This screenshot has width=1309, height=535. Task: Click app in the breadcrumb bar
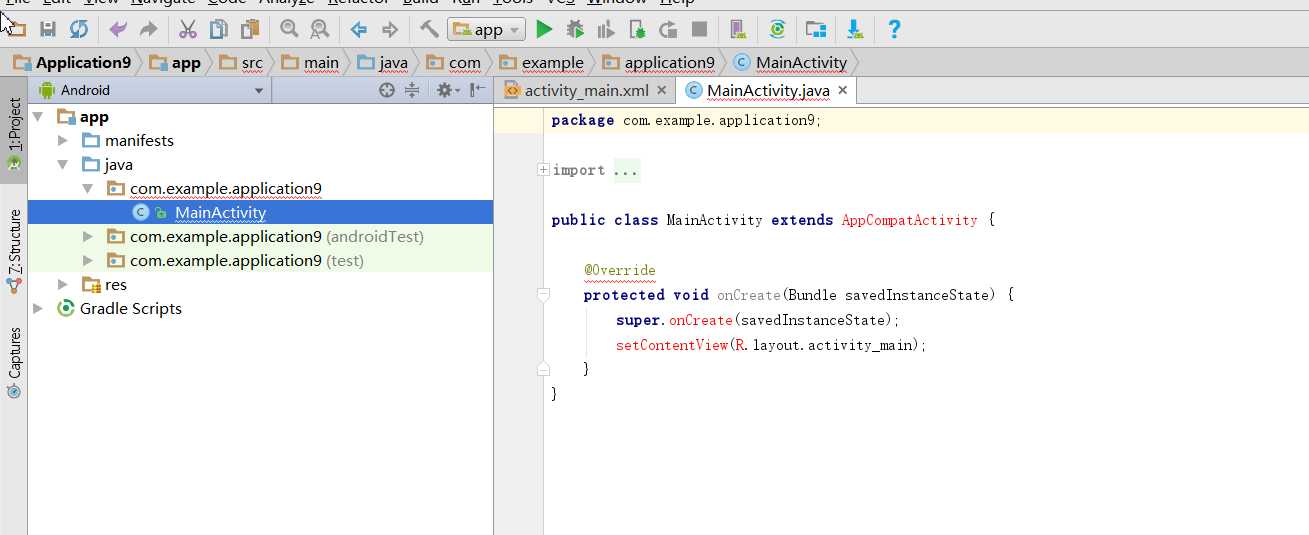point(175,62)
